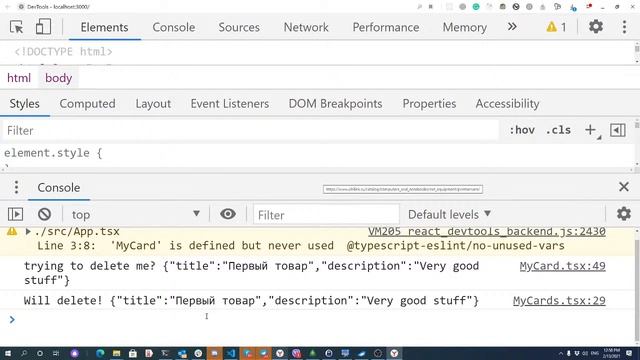Open the Network tab
The image size is (640, 360).
306,27
